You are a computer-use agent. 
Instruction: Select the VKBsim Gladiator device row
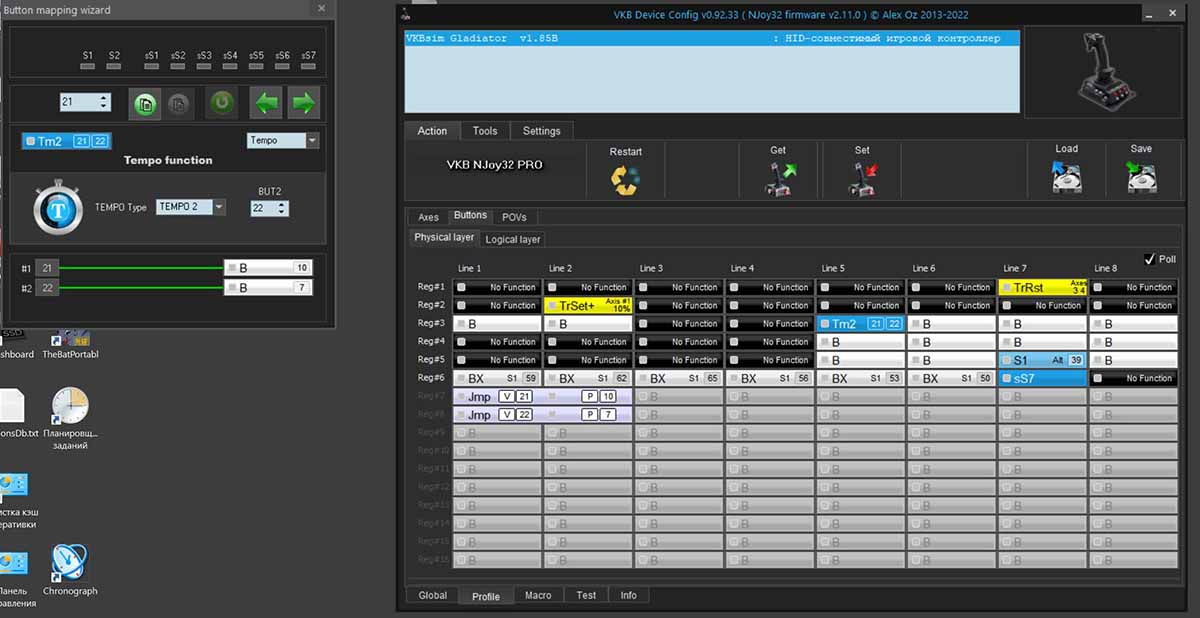(x=711, y=39)
